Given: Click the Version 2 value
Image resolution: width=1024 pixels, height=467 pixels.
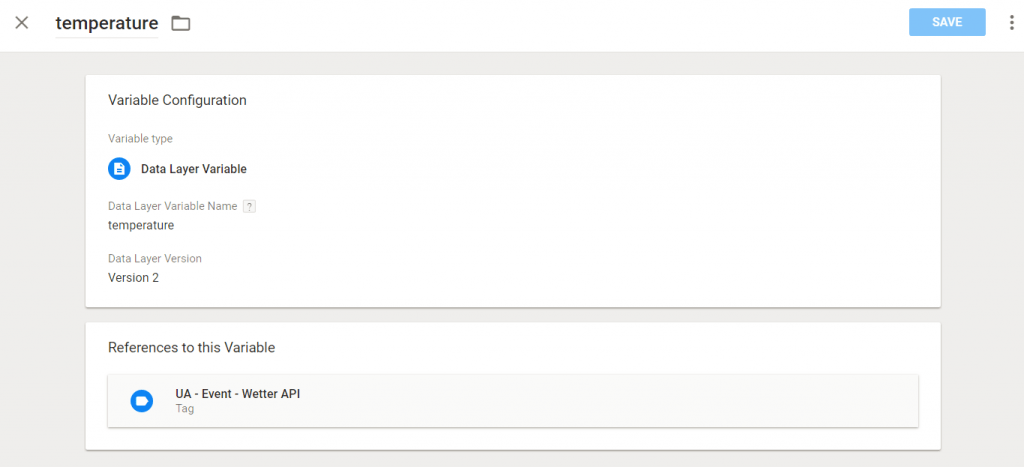Looking at the screenshot, I should coord(133,277).
